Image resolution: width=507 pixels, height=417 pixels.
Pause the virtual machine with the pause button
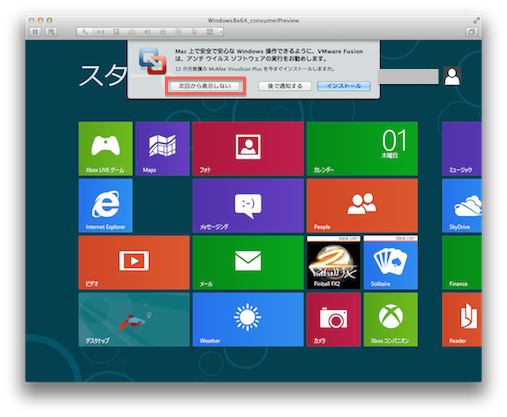(35, 32)
